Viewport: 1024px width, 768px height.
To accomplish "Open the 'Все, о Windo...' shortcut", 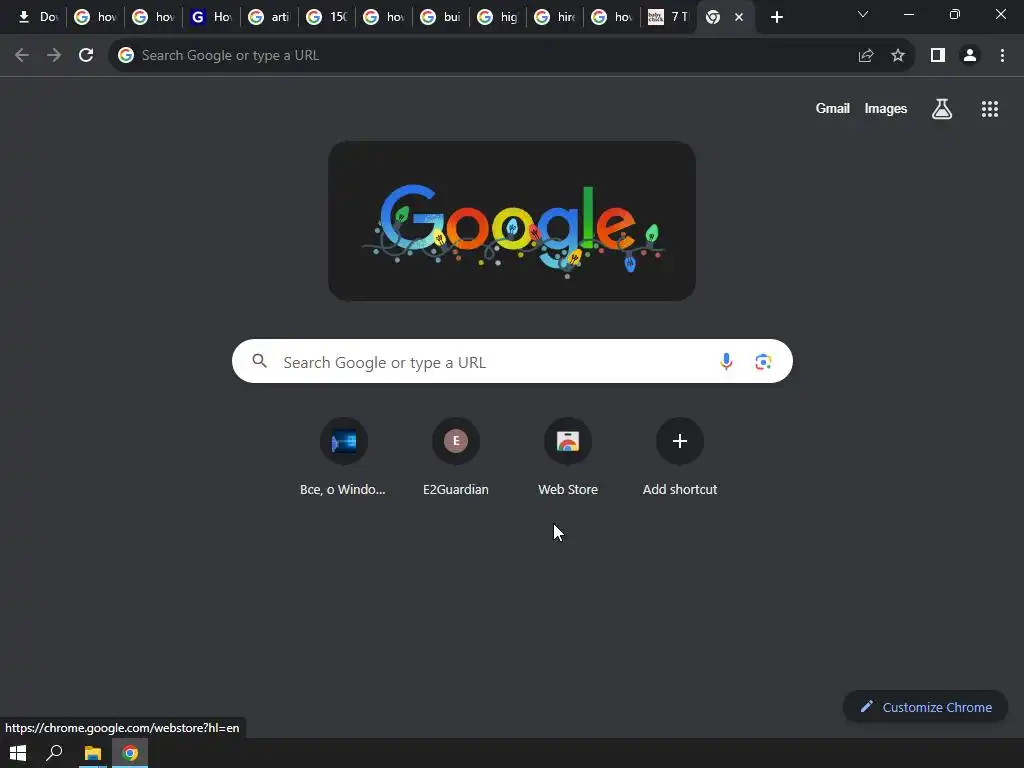I will coord(344,457).
